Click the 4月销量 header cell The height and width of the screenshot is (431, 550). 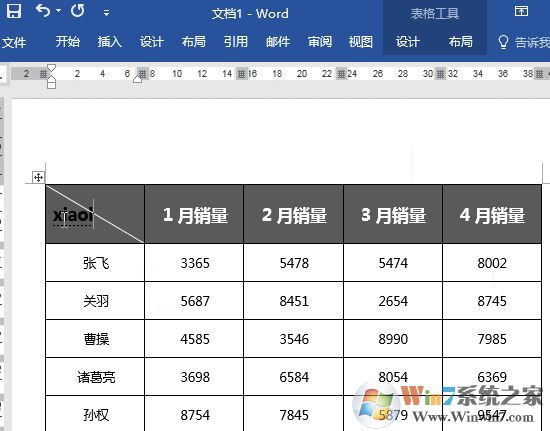point(492,214)
